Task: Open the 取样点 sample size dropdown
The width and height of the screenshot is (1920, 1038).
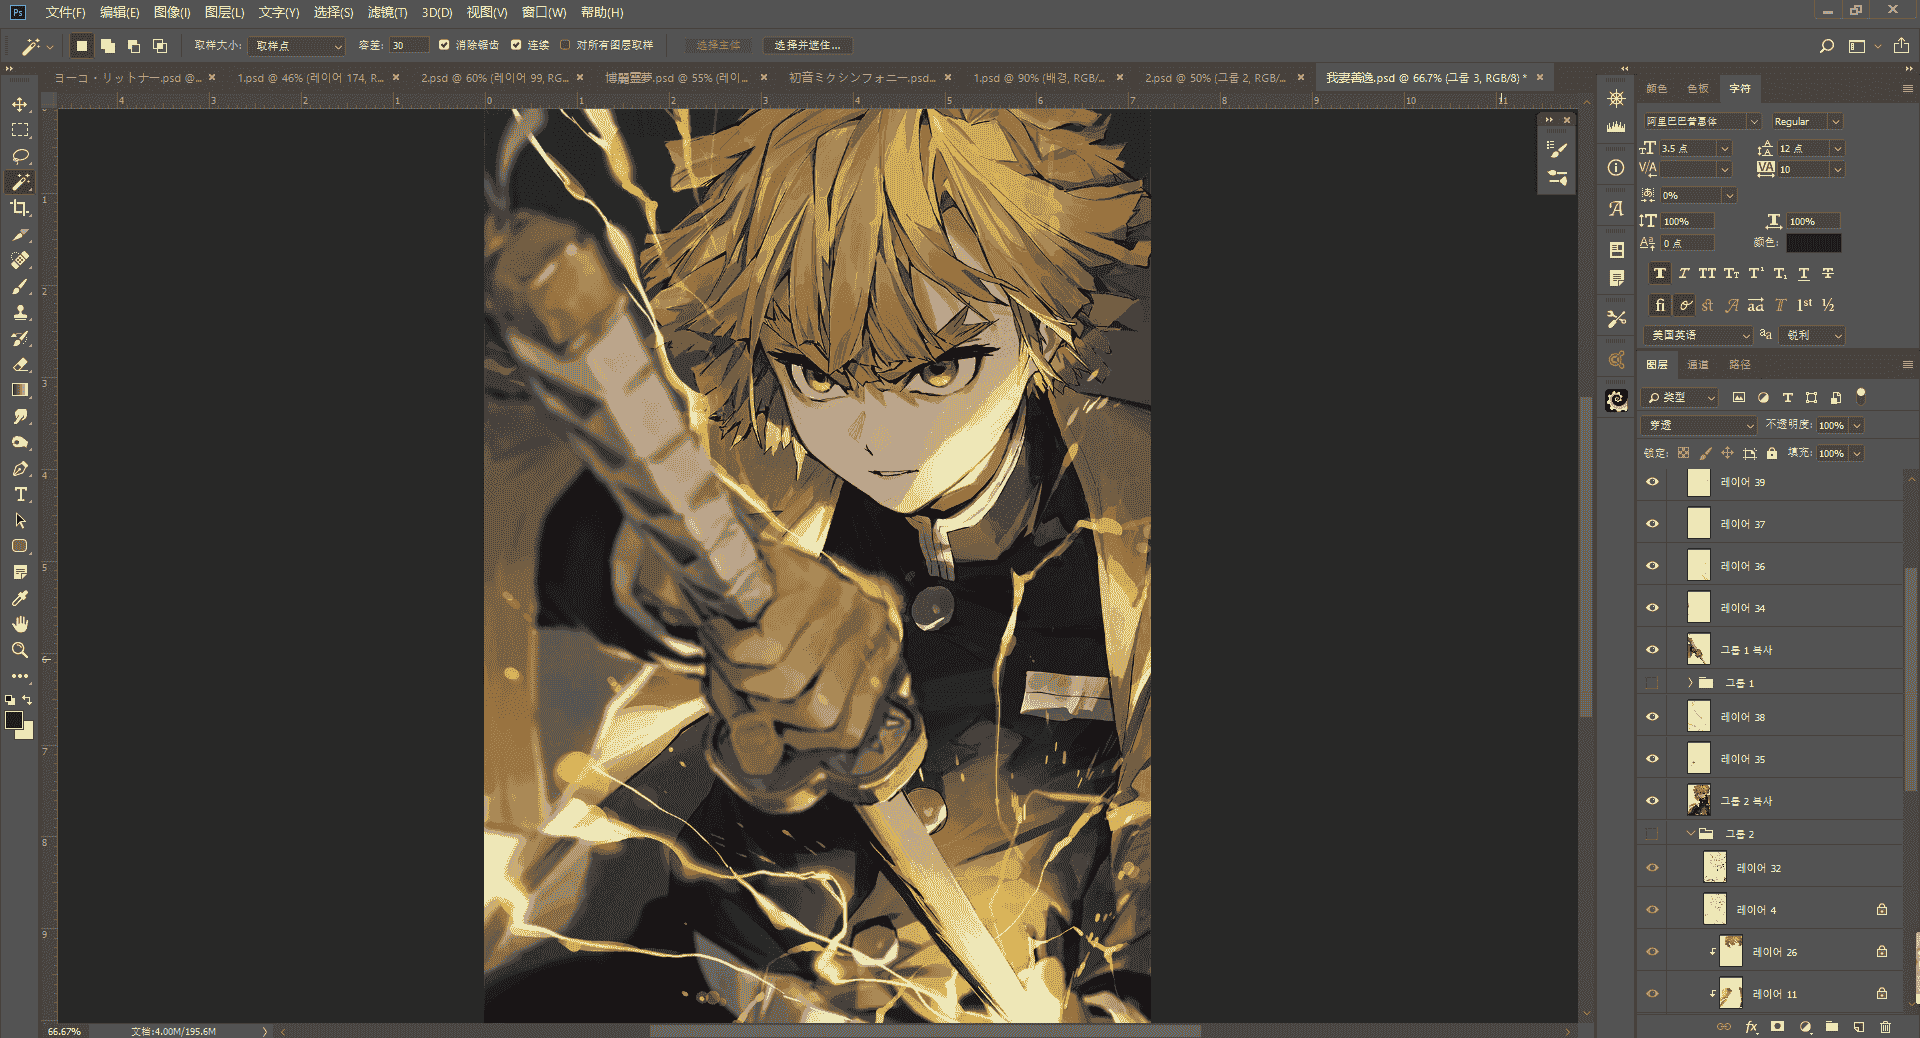Action: click(x=297, y=46)
